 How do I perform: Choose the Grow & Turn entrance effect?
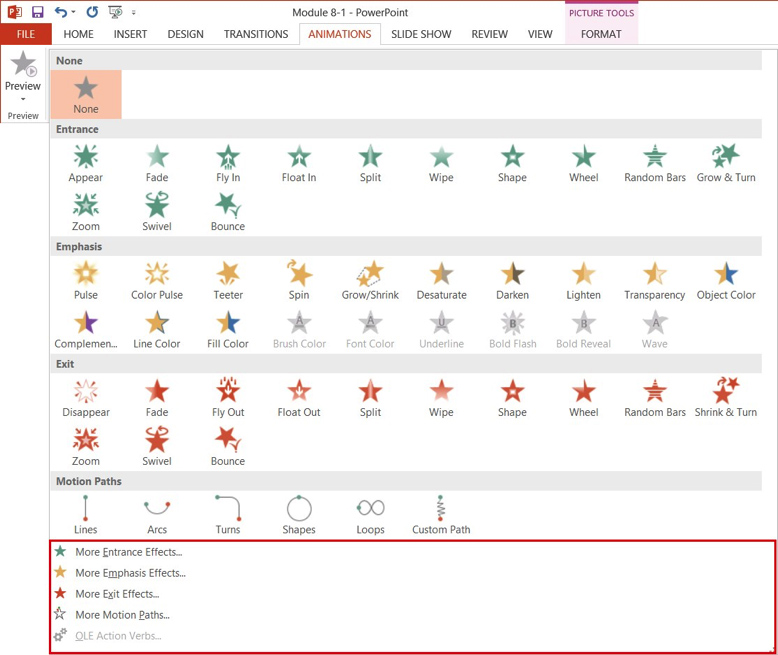[x=725, y=163]
